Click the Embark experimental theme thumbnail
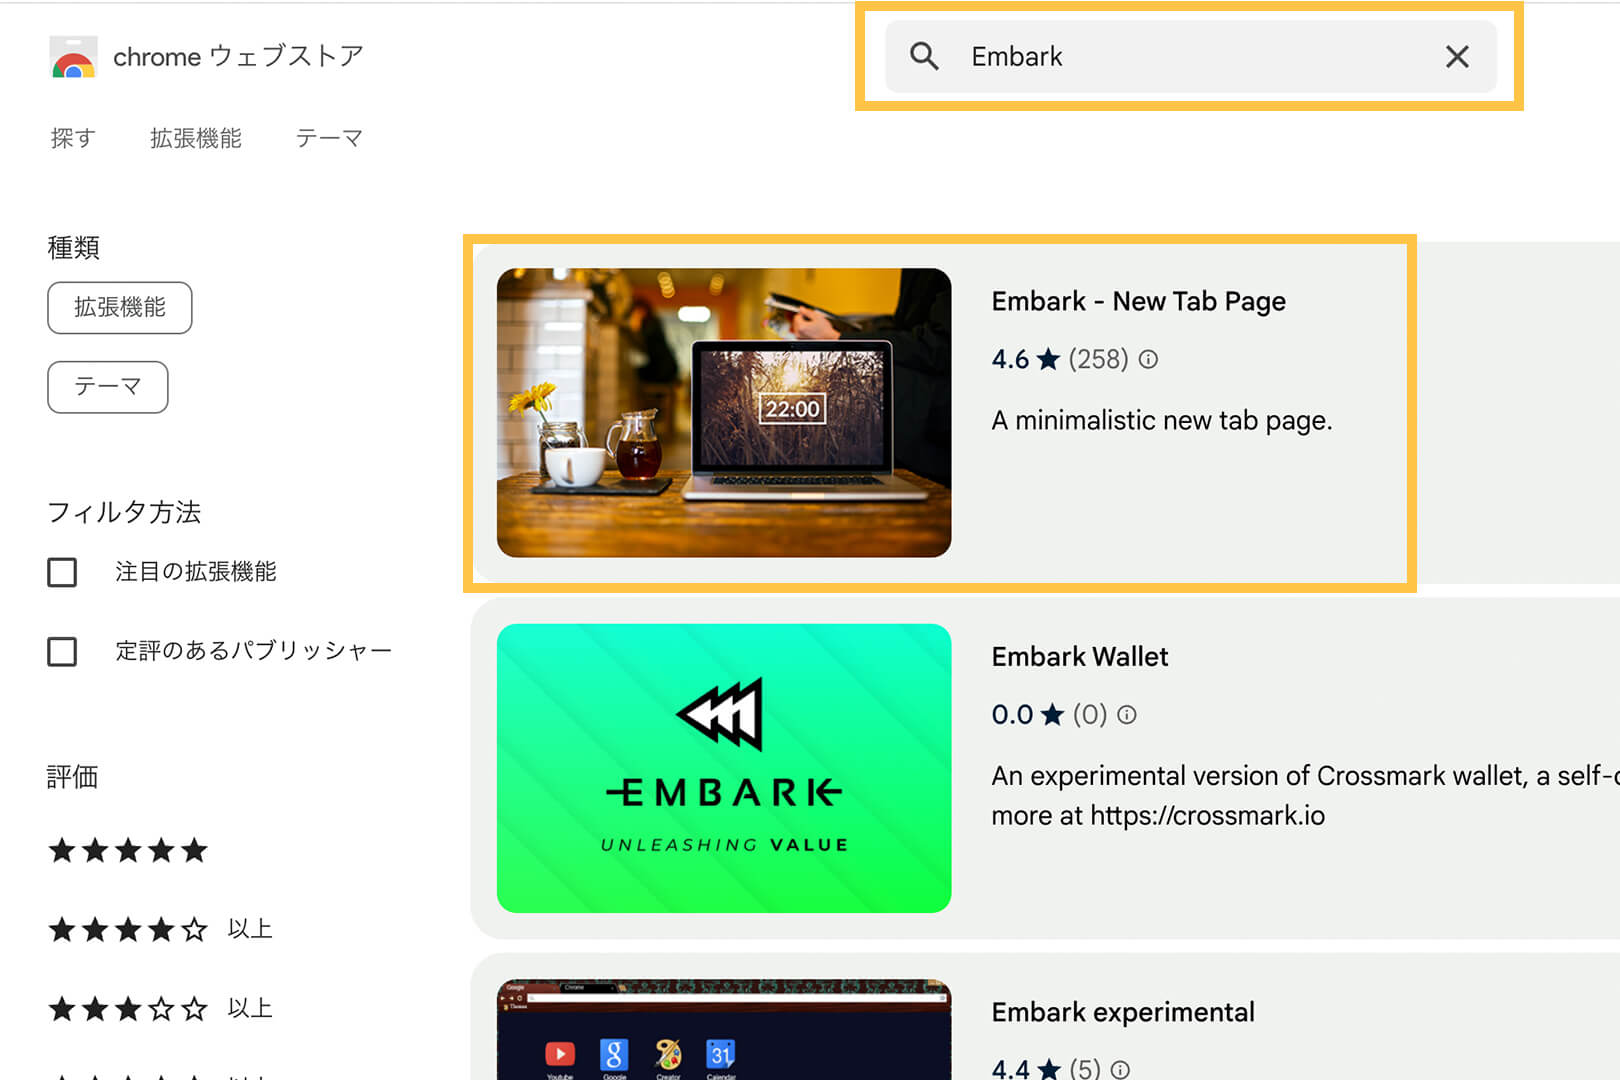This screenshot has width=1620, height=1080. pyautogui.click(x=724, y=1030)
